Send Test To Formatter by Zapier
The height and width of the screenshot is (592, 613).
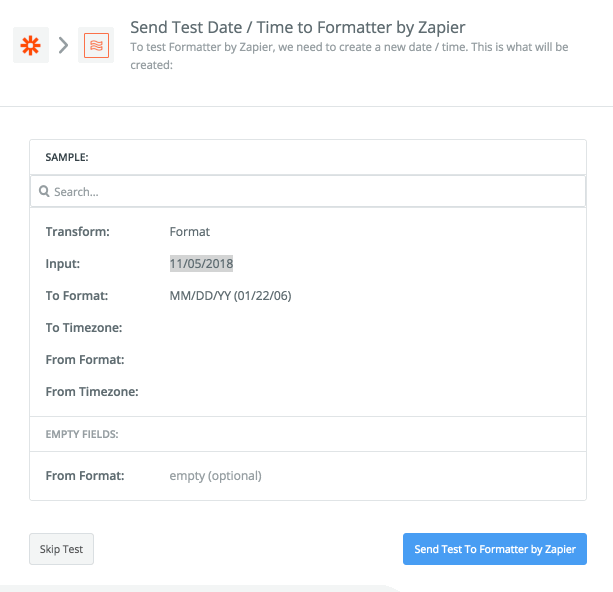495,549
